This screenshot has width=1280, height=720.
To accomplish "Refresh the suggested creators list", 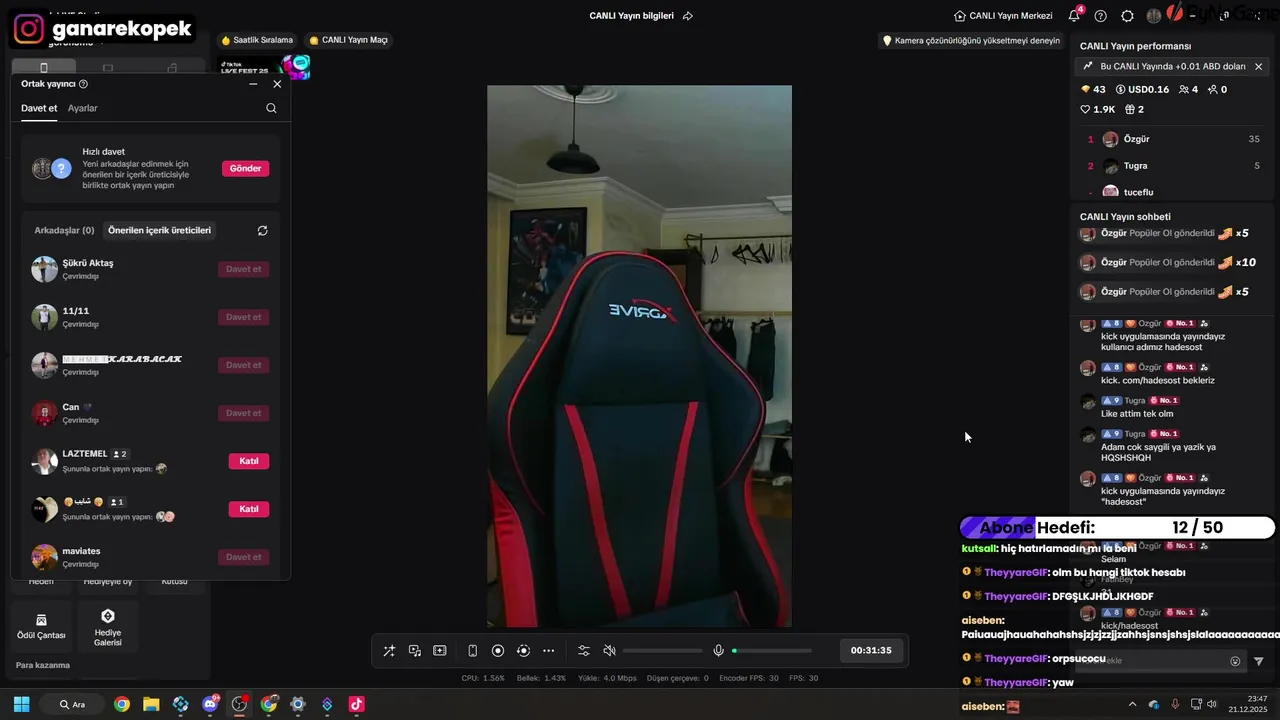I will click(262, 230).
